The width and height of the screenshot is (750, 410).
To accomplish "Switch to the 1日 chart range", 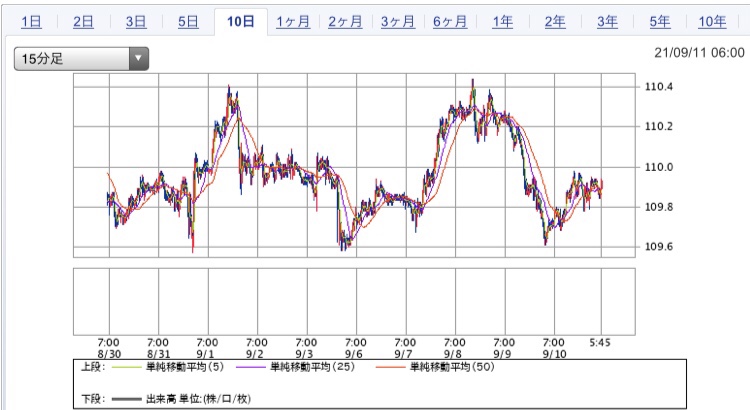I will click(x=31, y=22).
